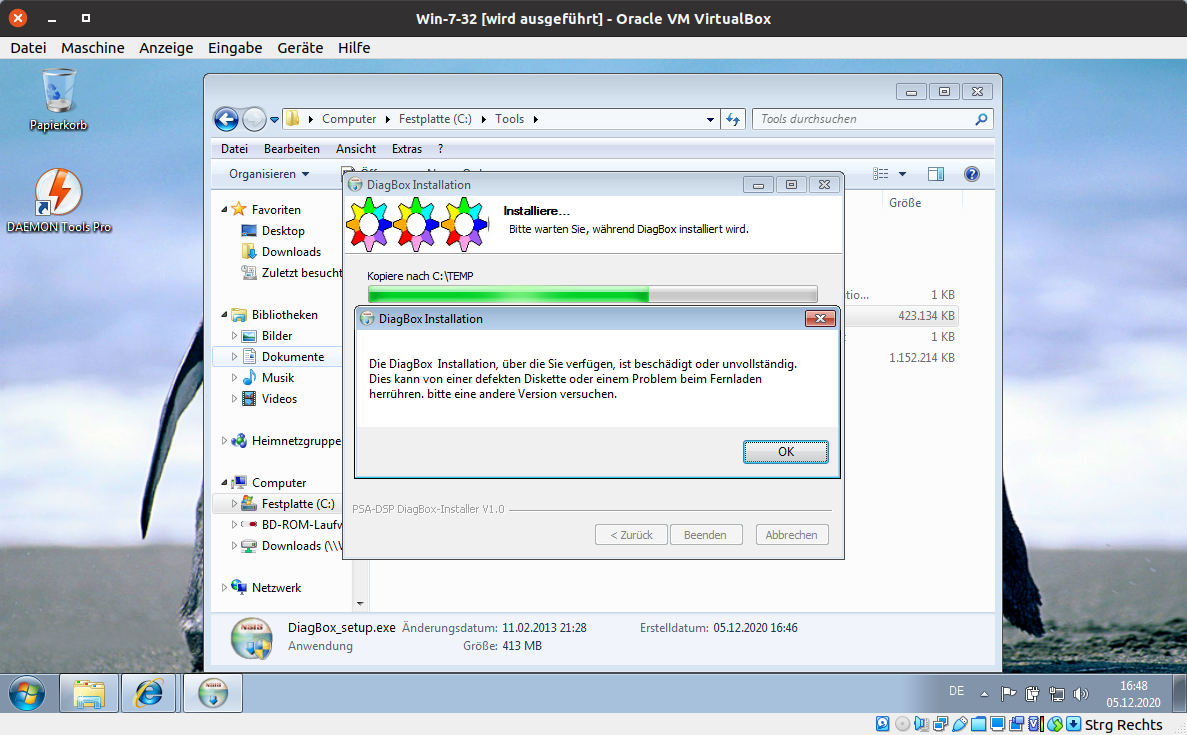Open Explorer help with the question mark icon
Viewport: 1187px width, 735px height.
pyautogui.click(x=972, y=174)
